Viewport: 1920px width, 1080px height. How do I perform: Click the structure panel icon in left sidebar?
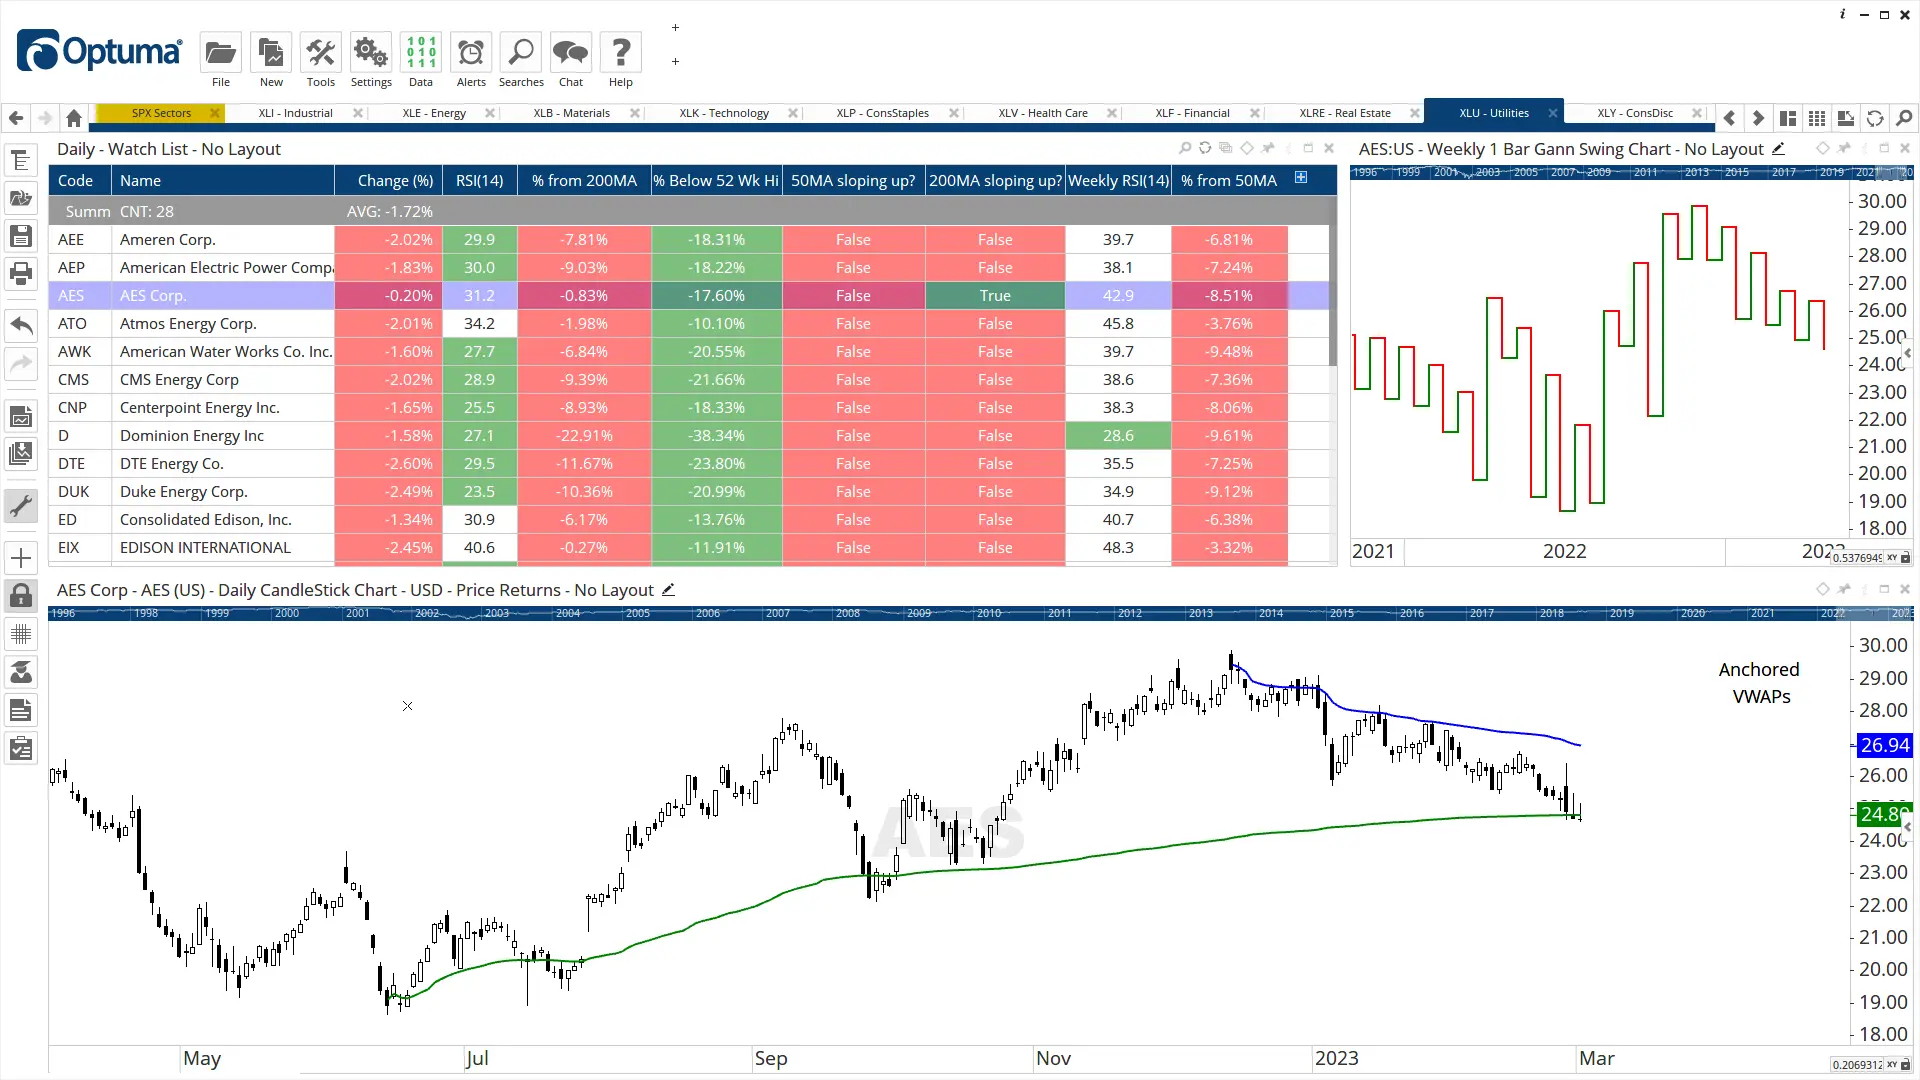[21, 160]
